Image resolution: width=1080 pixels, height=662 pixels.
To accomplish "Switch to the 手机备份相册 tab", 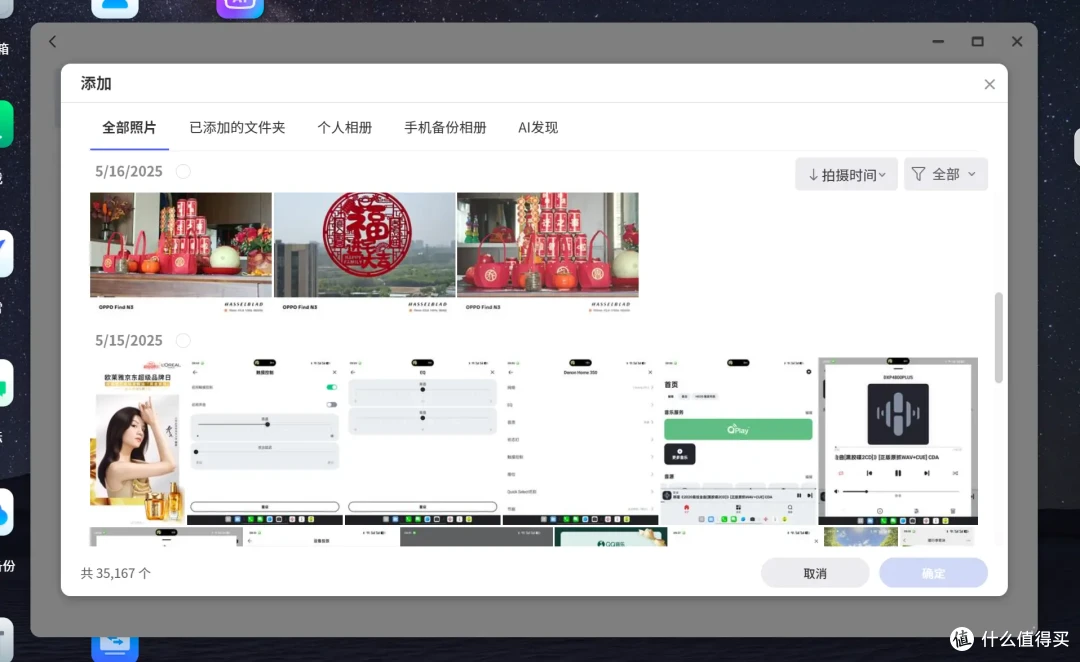I will (x=445, y=127).
